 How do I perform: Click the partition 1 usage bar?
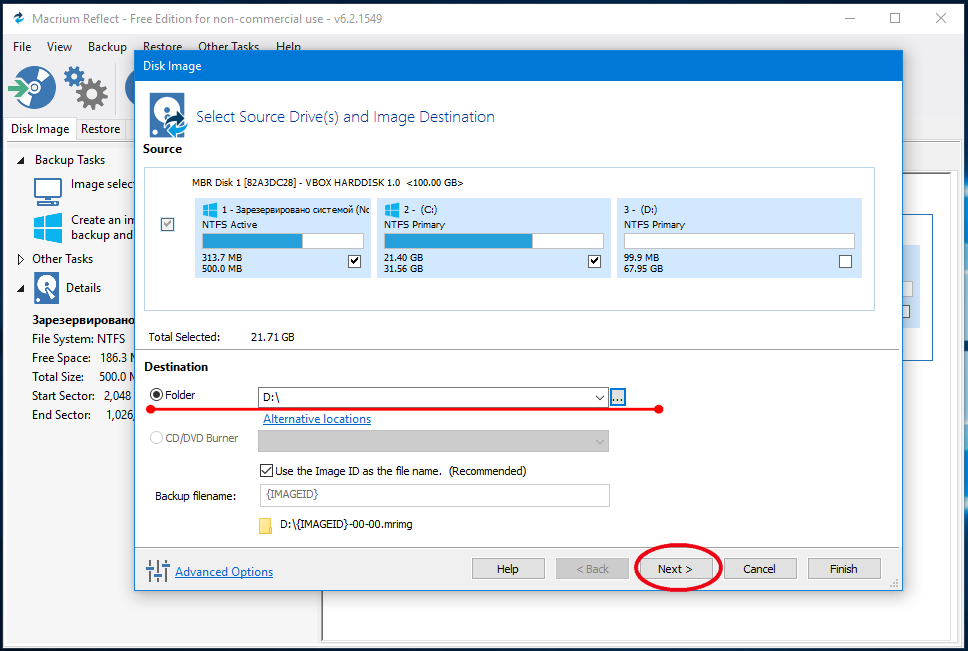pos(283,241)
